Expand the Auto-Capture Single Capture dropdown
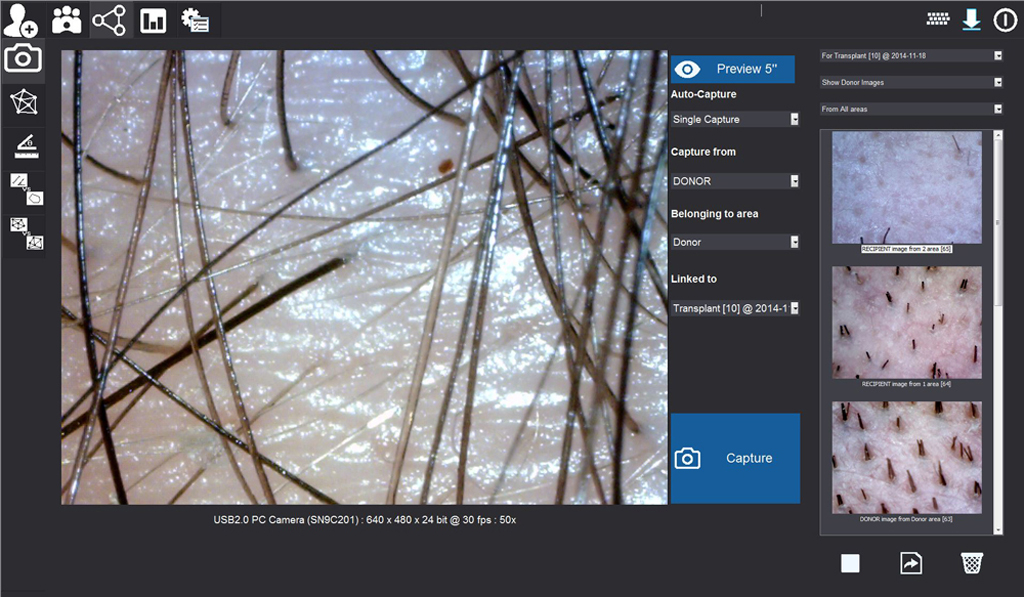This screenshot has width=1024, height=597. pos(735,119)
